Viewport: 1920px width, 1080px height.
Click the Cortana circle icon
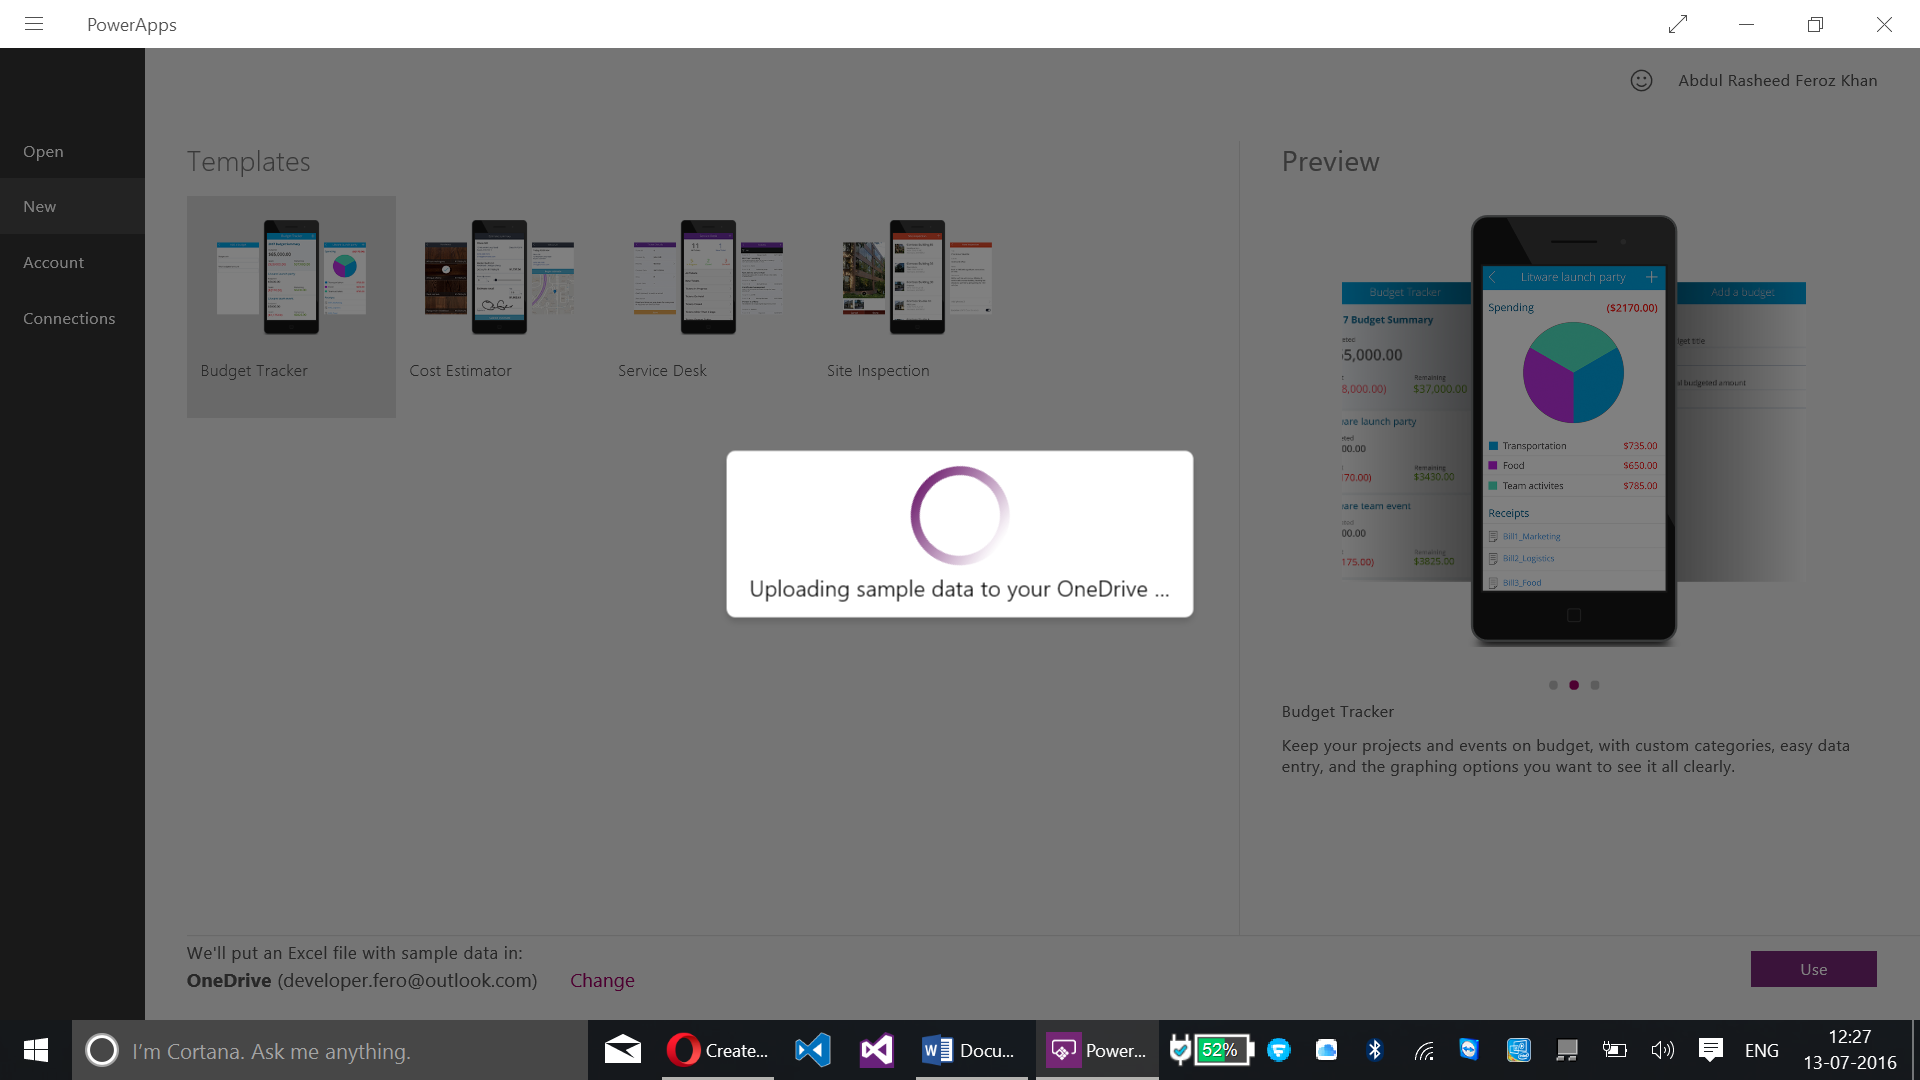pyautogui.click(x=102, y=1050)
